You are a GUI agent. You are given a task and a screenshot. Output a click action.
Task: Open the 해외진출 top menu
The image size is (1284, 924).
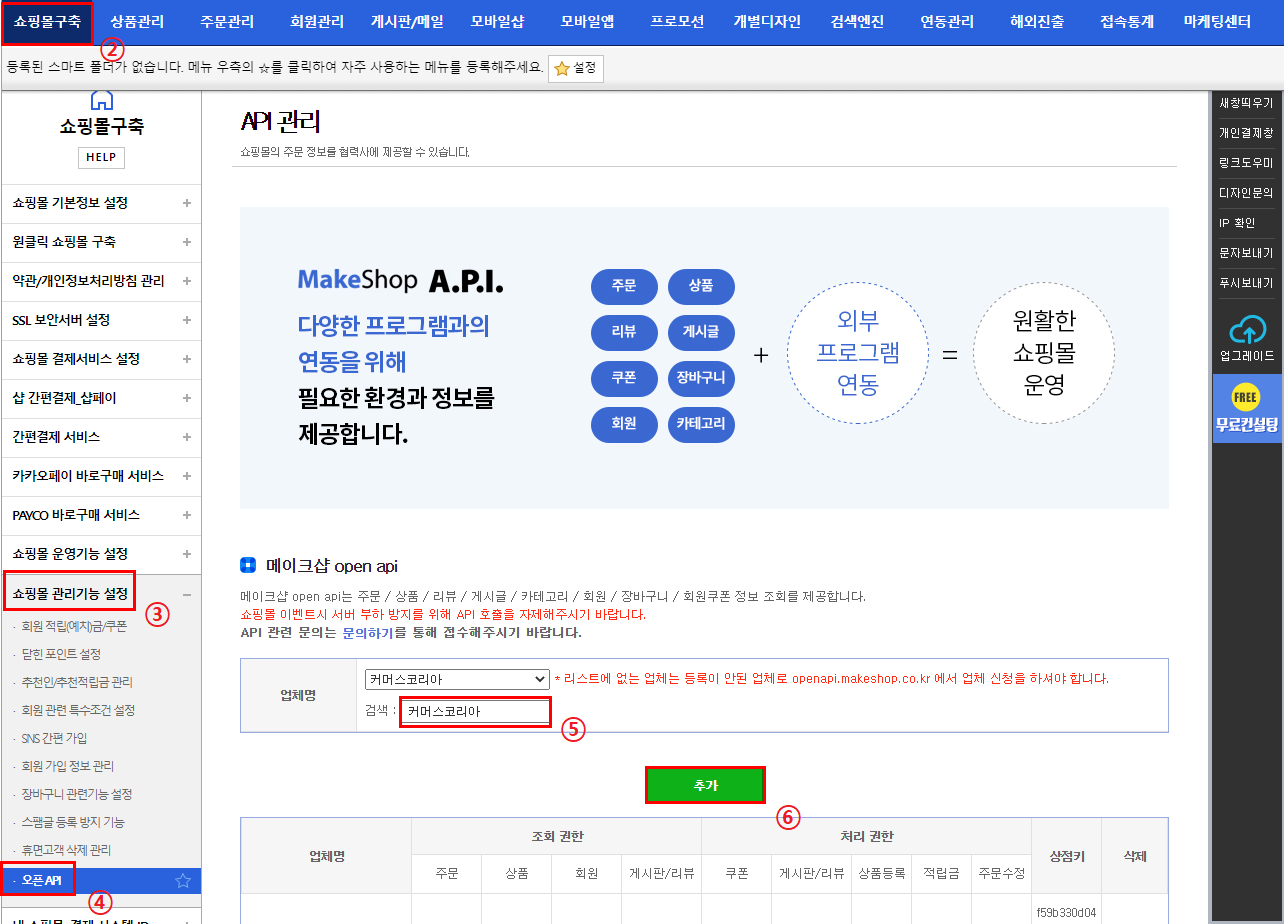point(1037,22)
